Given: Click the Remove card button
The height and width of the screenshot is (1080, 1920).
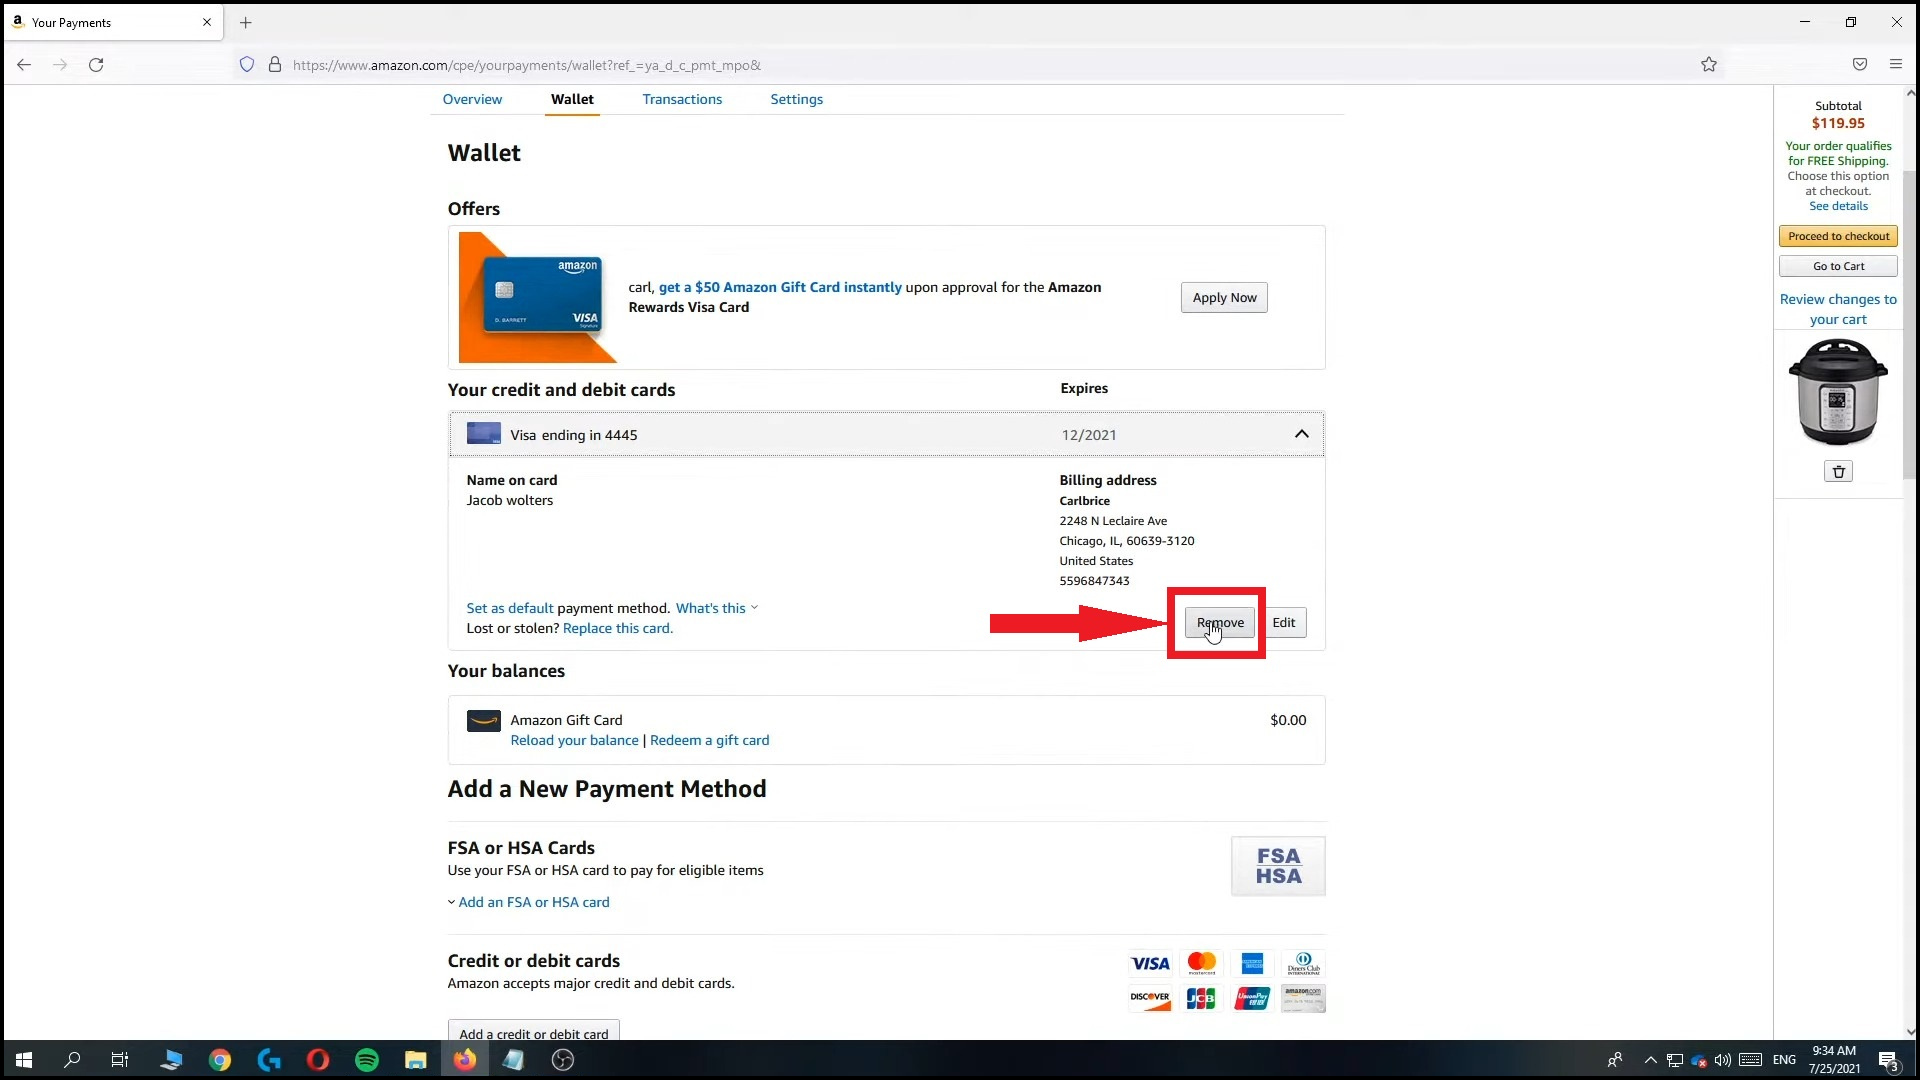Looking at the screenshot, I should click(1220, 623).
